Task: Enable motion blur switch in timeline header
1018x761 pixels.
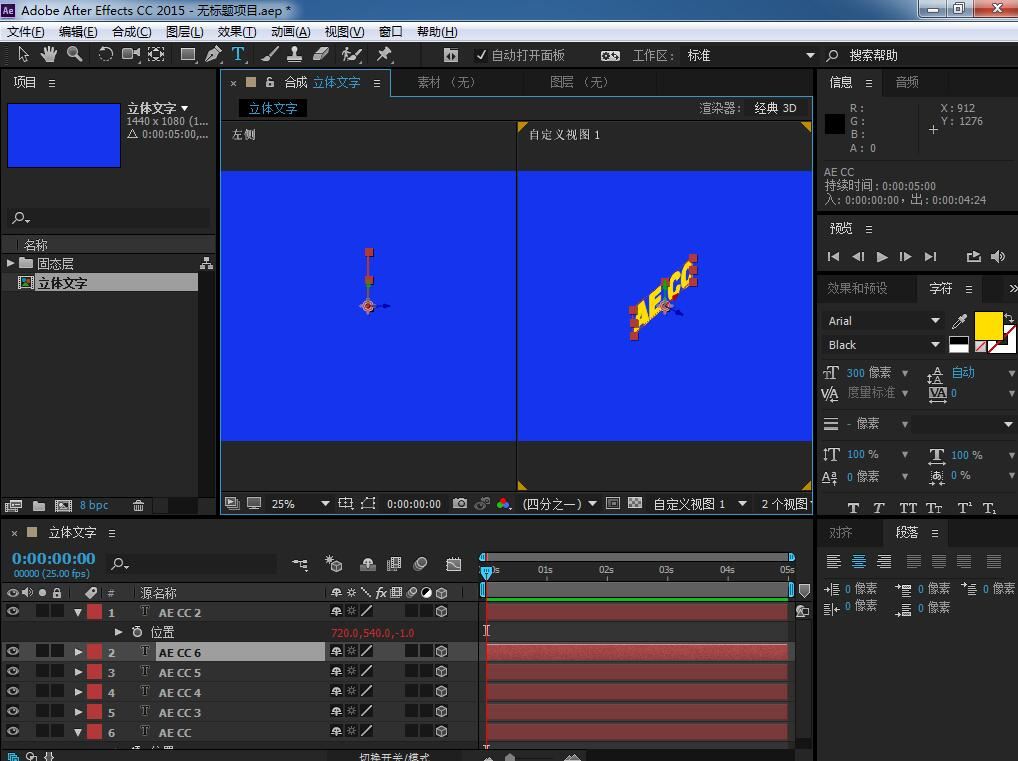Action: click(x=420, y=564)
